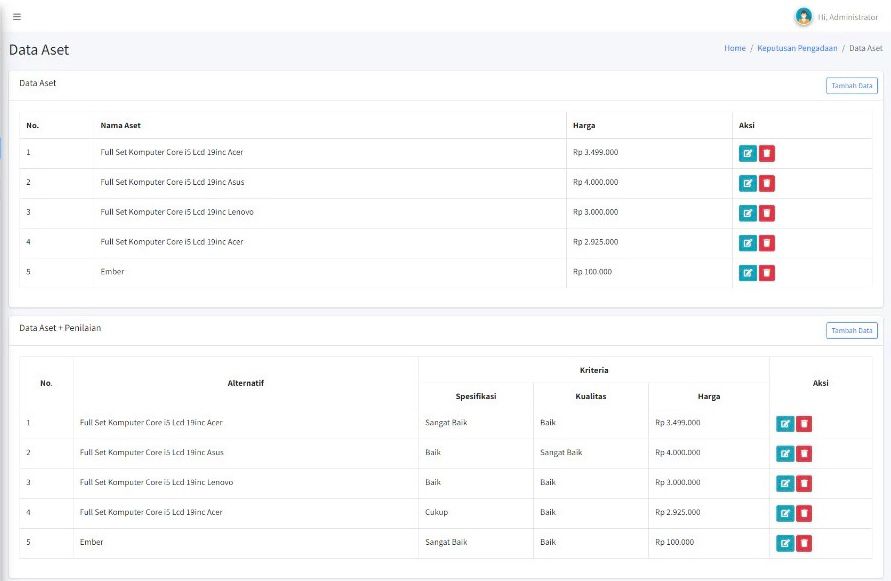Click Tambah Data in Data Aset panel
This screenshot has height=581, width=891.
pos(852,85)
